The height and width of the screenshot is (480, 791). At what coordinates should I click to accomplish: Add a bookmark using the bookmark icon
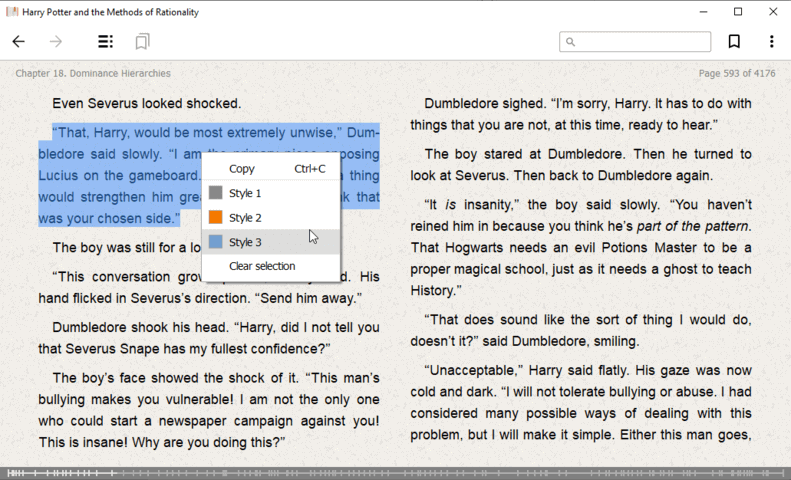[x=734, y=41]
